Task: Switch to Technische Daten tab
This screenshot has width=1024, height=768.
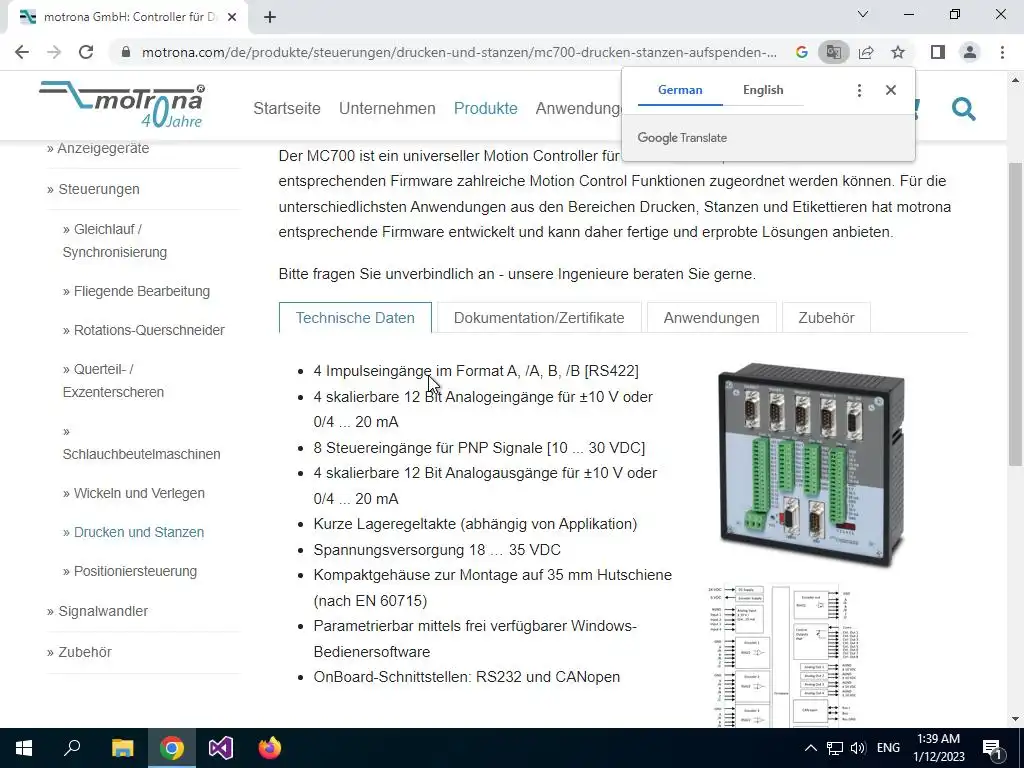Action: pyautogui.click(x=355, y=318)
